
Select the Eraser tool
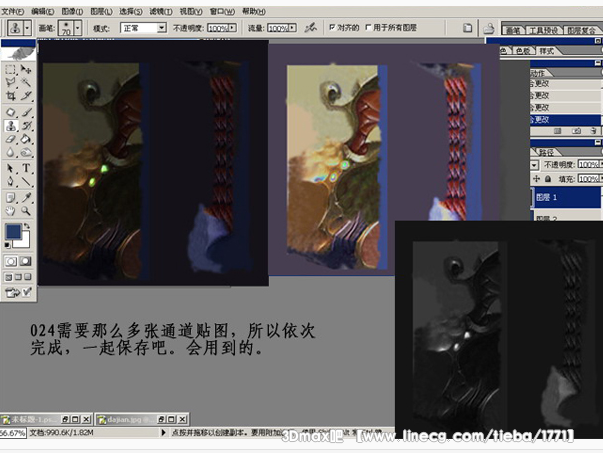pyautogui.click(x=10, y=139)
